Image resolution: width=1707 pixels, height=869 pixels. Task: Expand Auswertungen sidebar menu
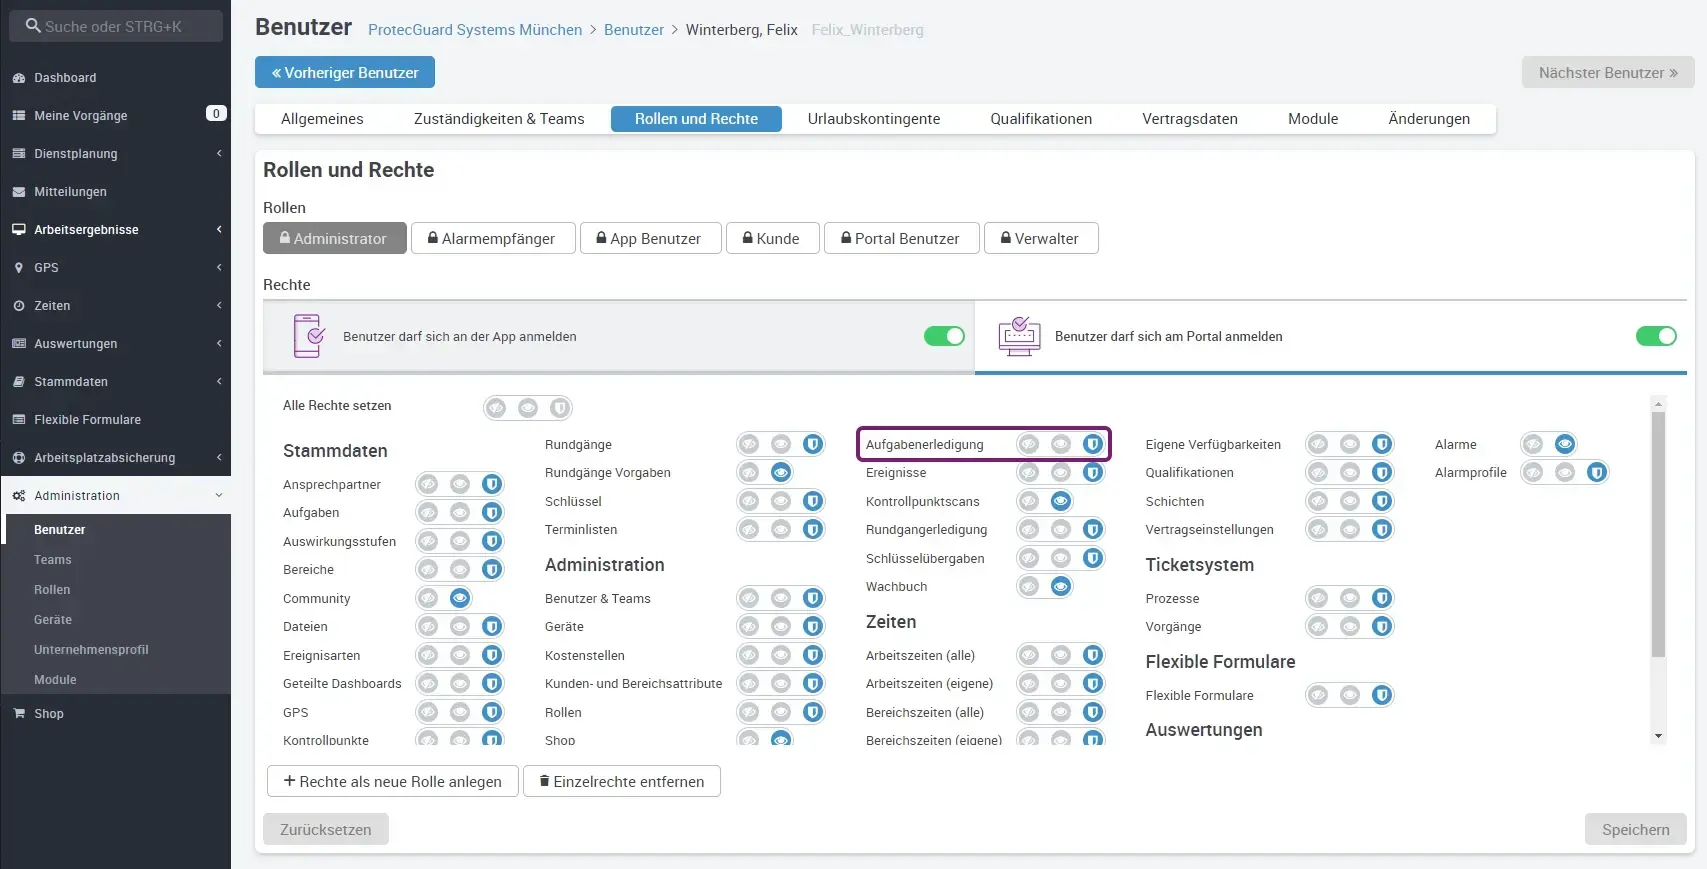click(x=115, y=344)
